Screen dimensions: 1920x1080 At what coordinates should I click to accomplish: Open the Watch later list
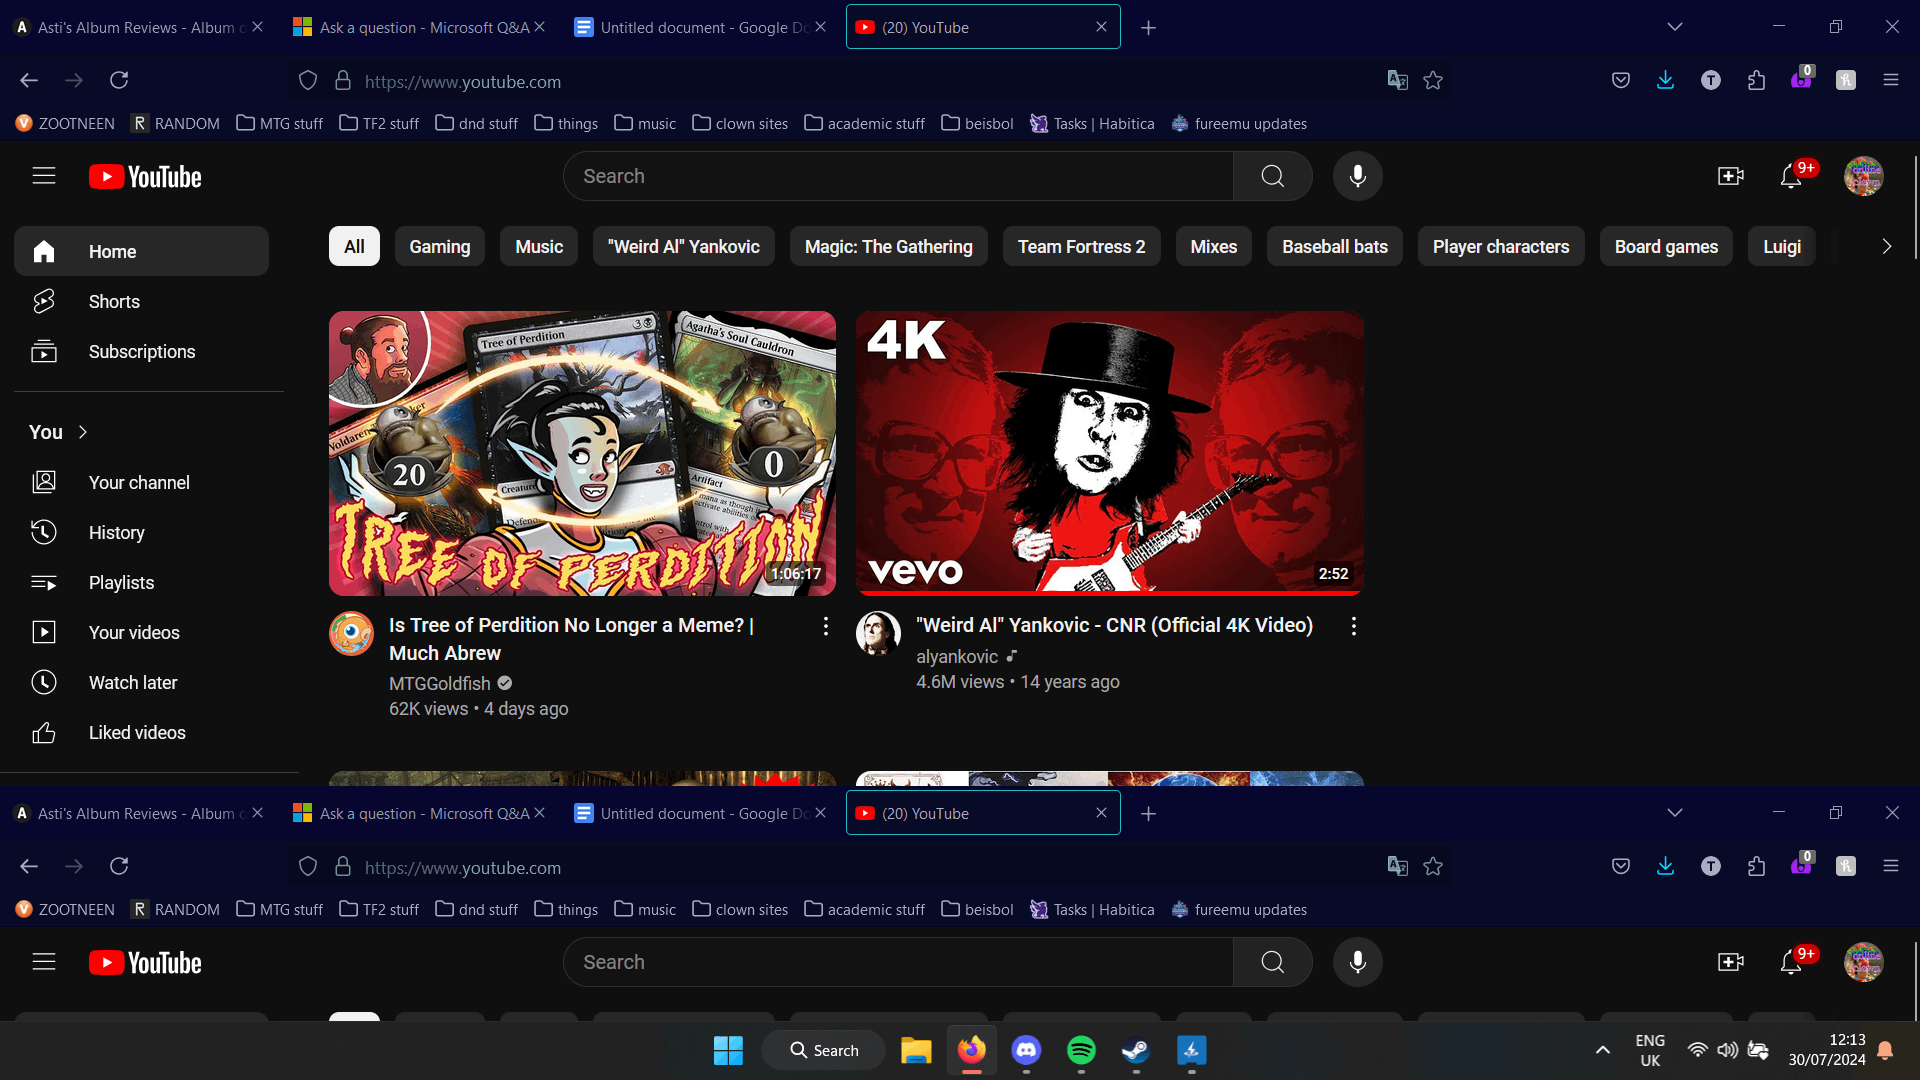point(141,682)
